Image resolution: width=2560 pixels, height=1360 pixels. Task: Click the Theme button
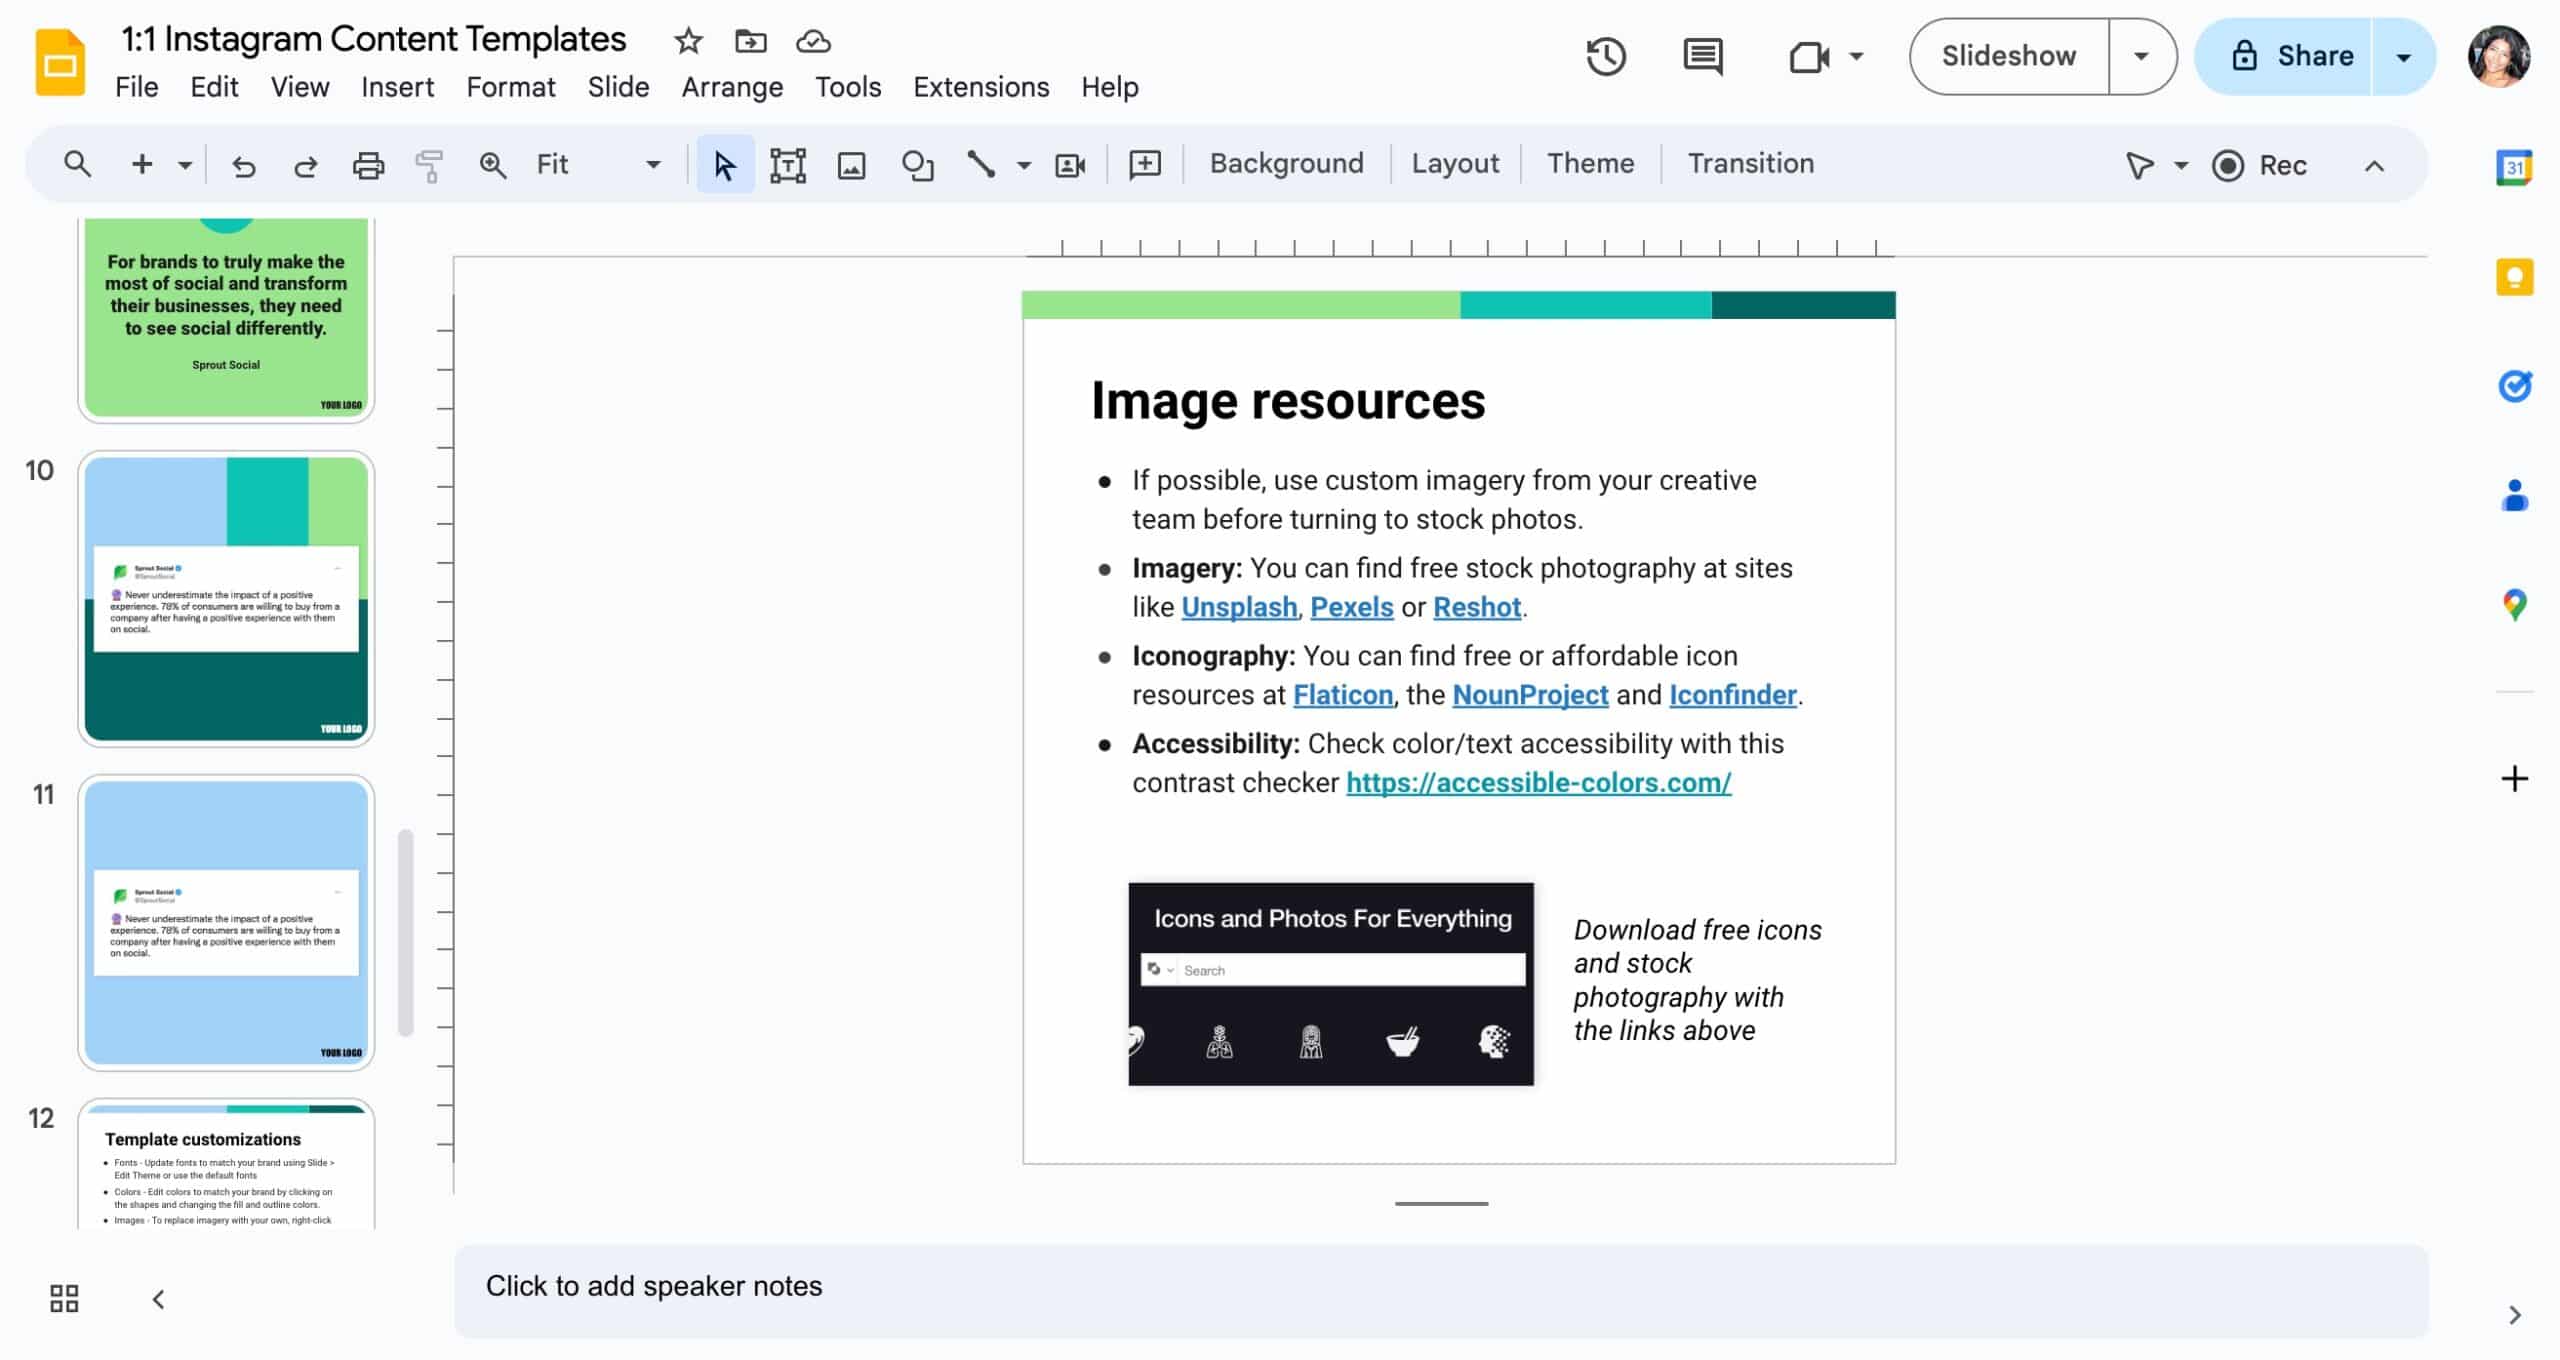[x=1590, y=163]
